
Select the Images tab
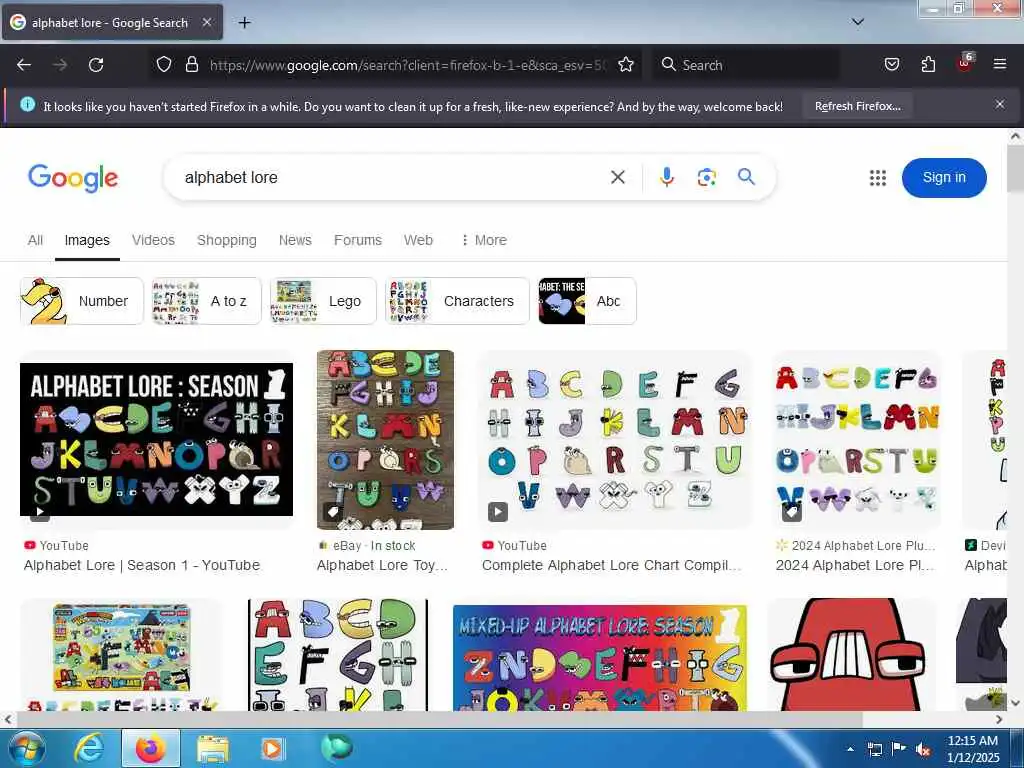point(87,240)
